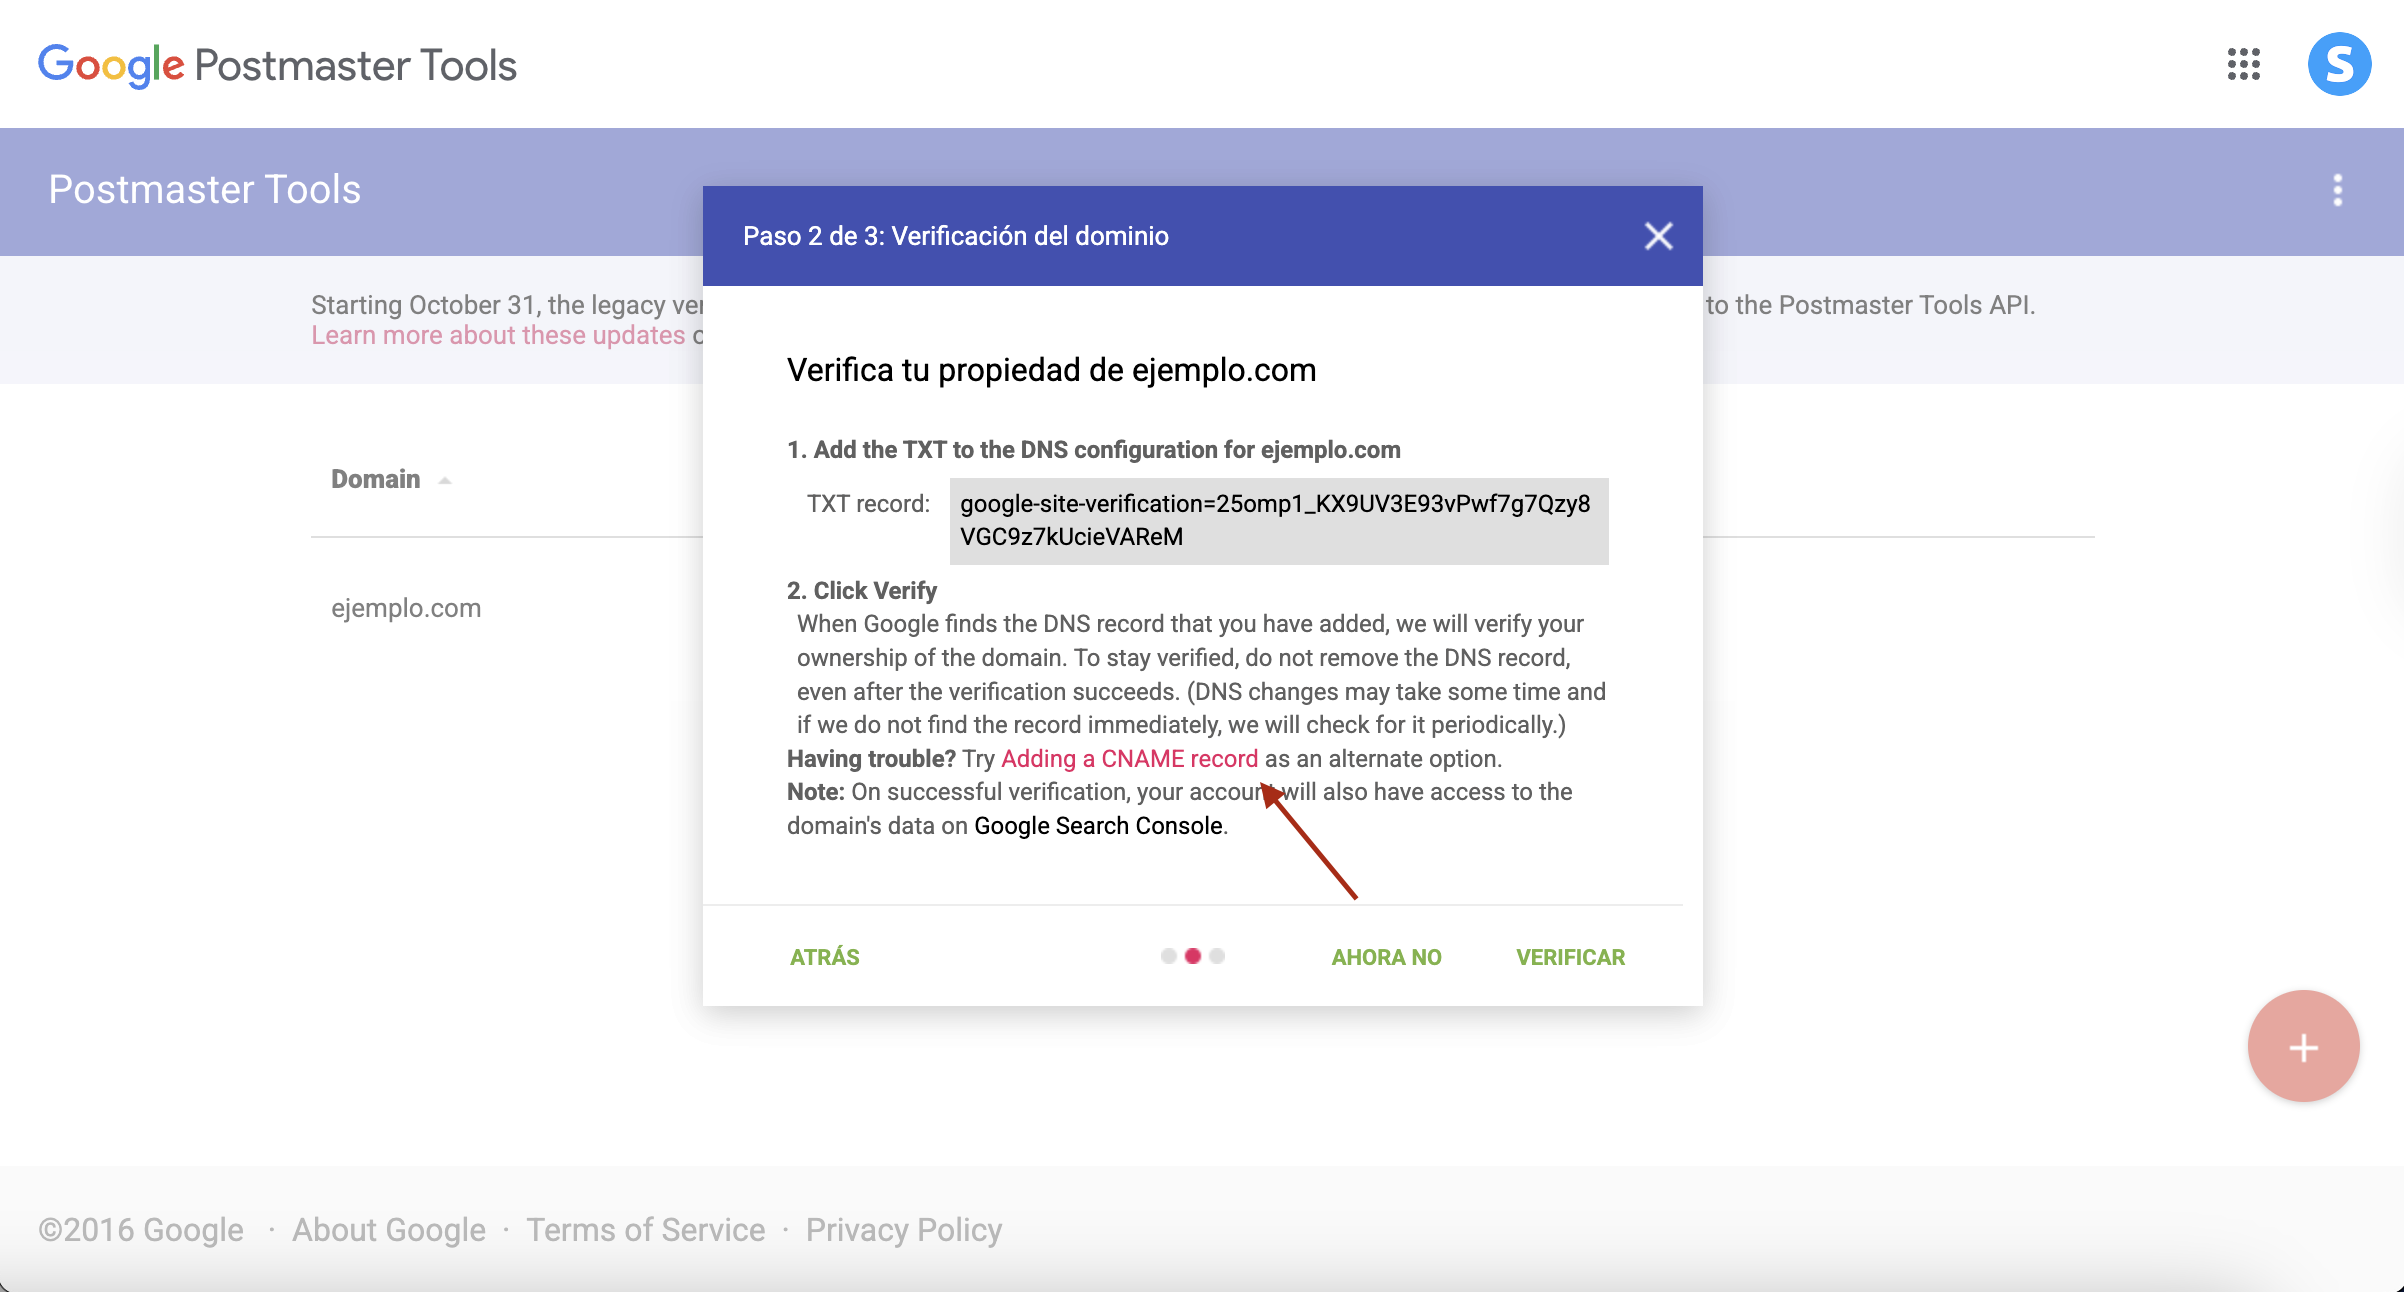This screenshot has width=2404, height=1292.
Task: Click the first step indicator dot
Action: 1168,956
